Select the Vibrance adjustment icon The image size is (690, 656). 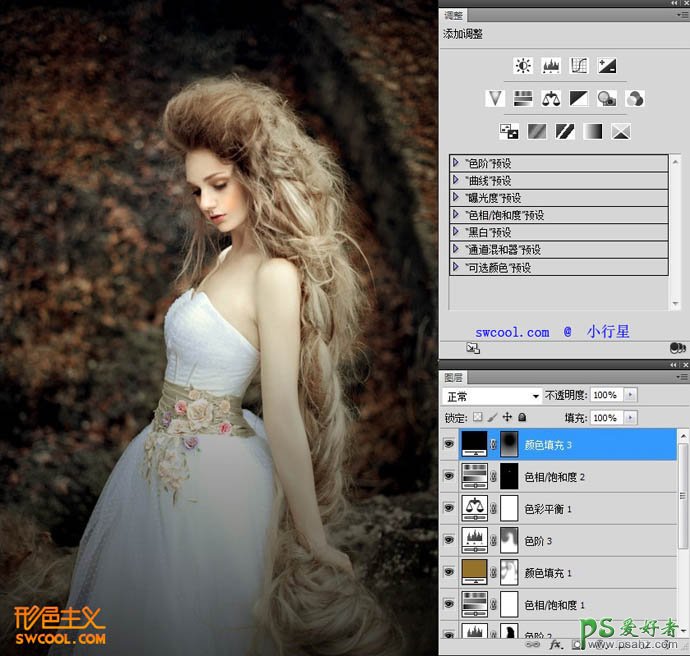[x=494, y=98]
